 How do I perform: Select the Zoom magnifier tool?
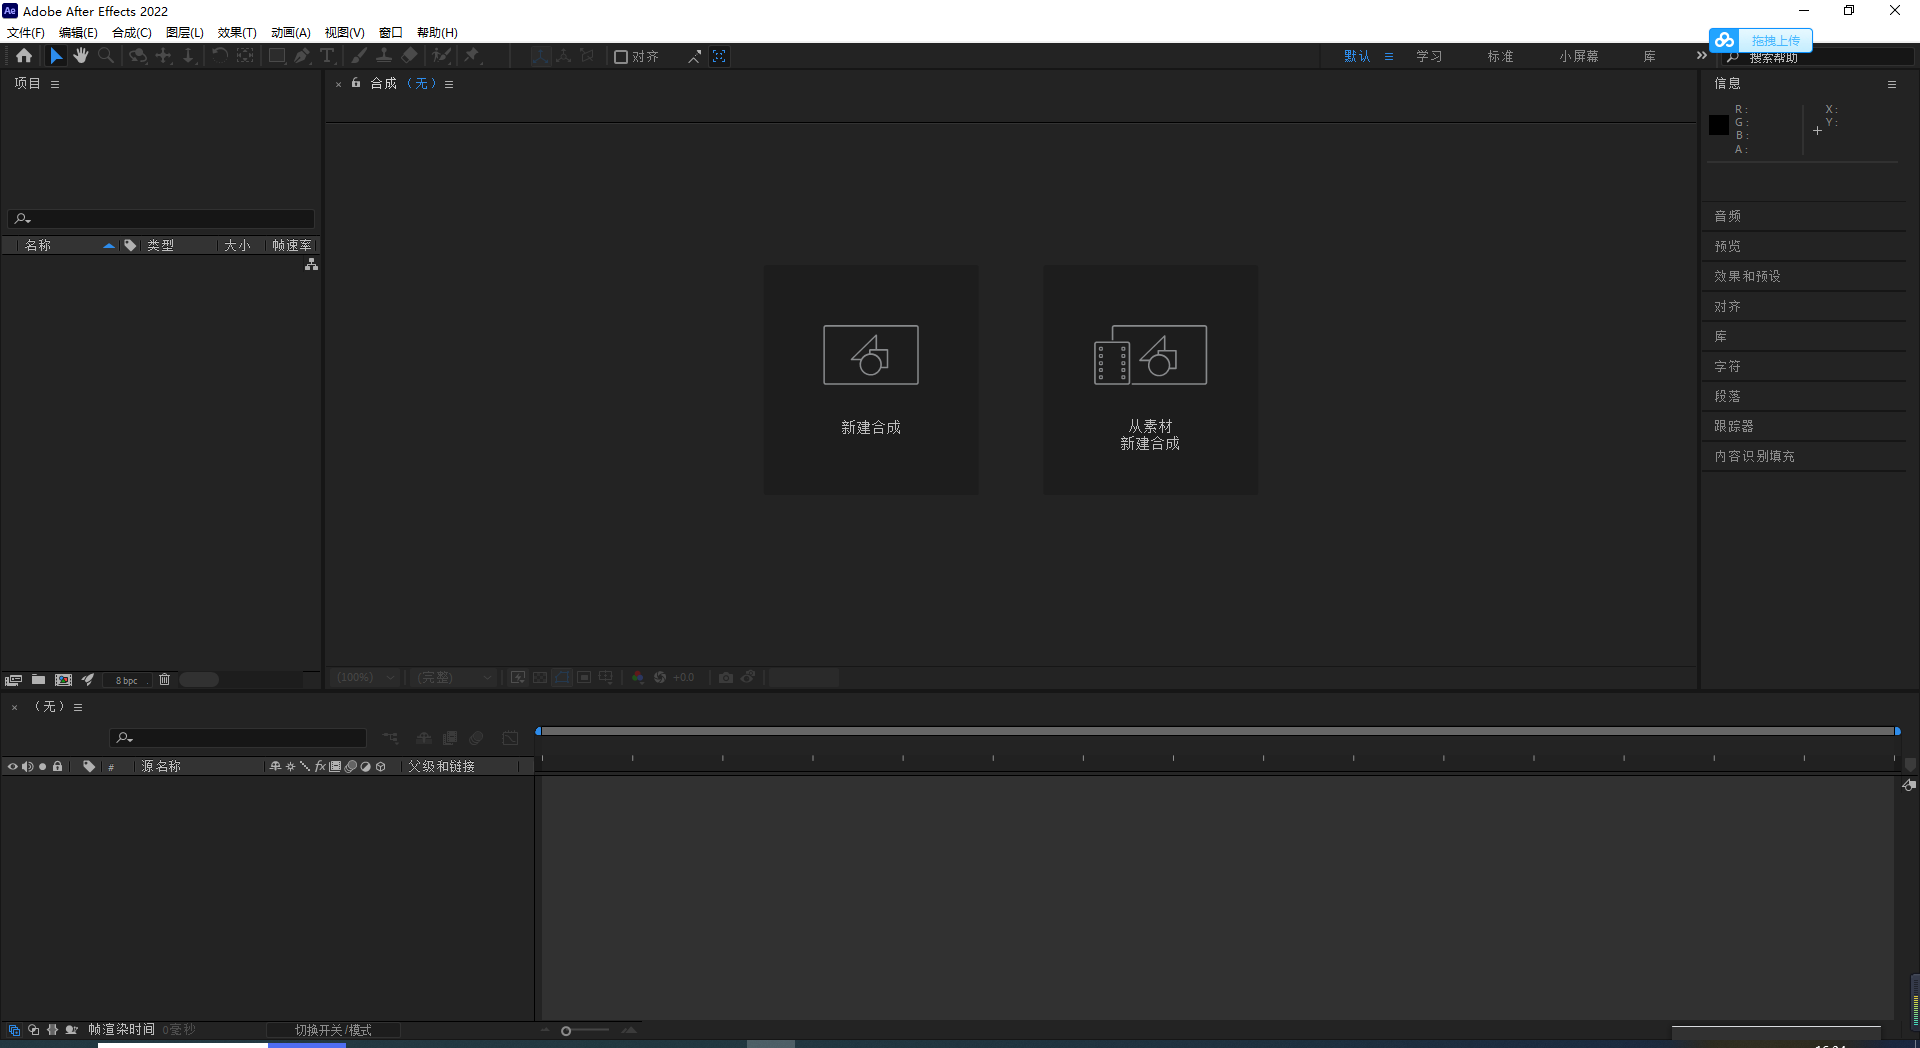point(106,56)
